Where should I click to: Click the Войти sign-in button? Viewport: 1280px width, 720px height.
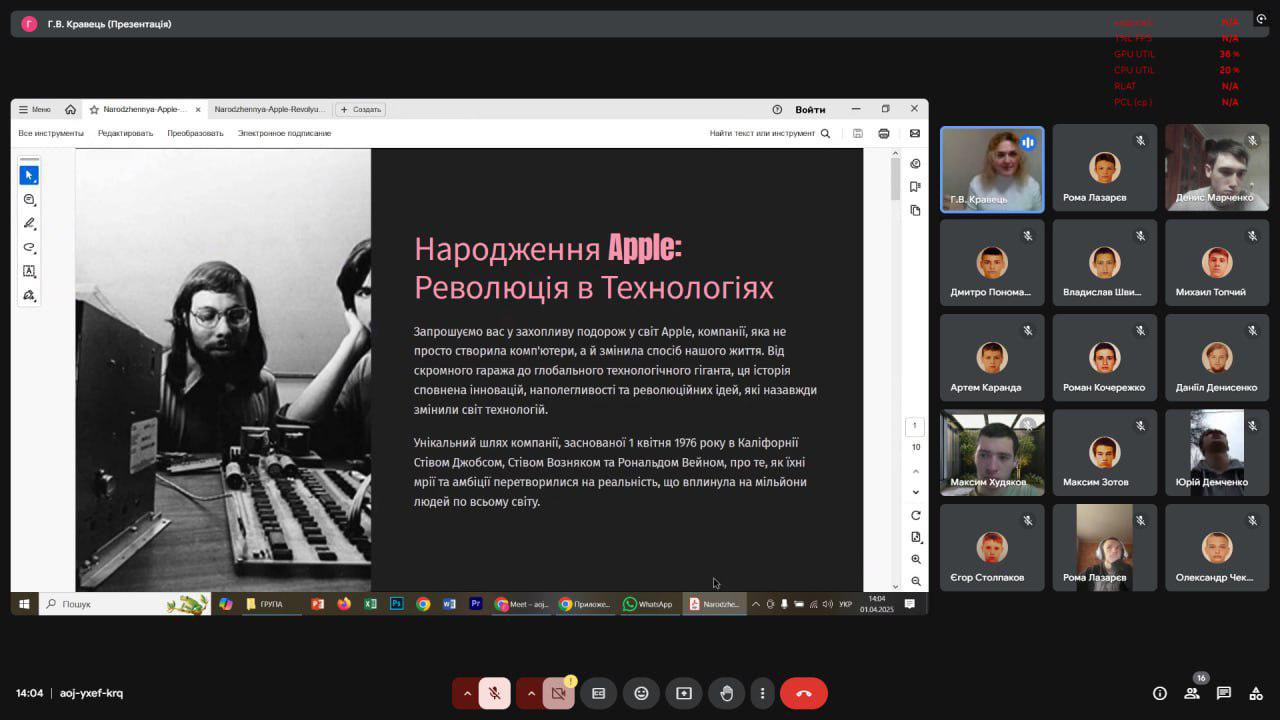tap(810, 110)
